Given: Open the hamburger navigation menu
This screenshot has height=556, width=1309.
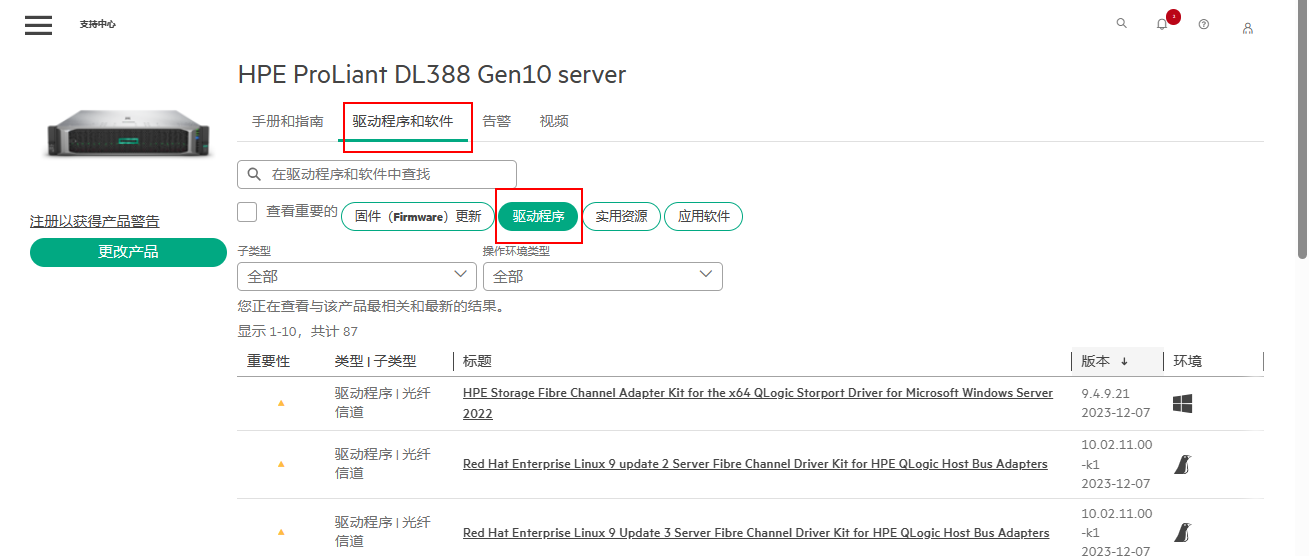Looking at the screenshot, I should (38, 25).
